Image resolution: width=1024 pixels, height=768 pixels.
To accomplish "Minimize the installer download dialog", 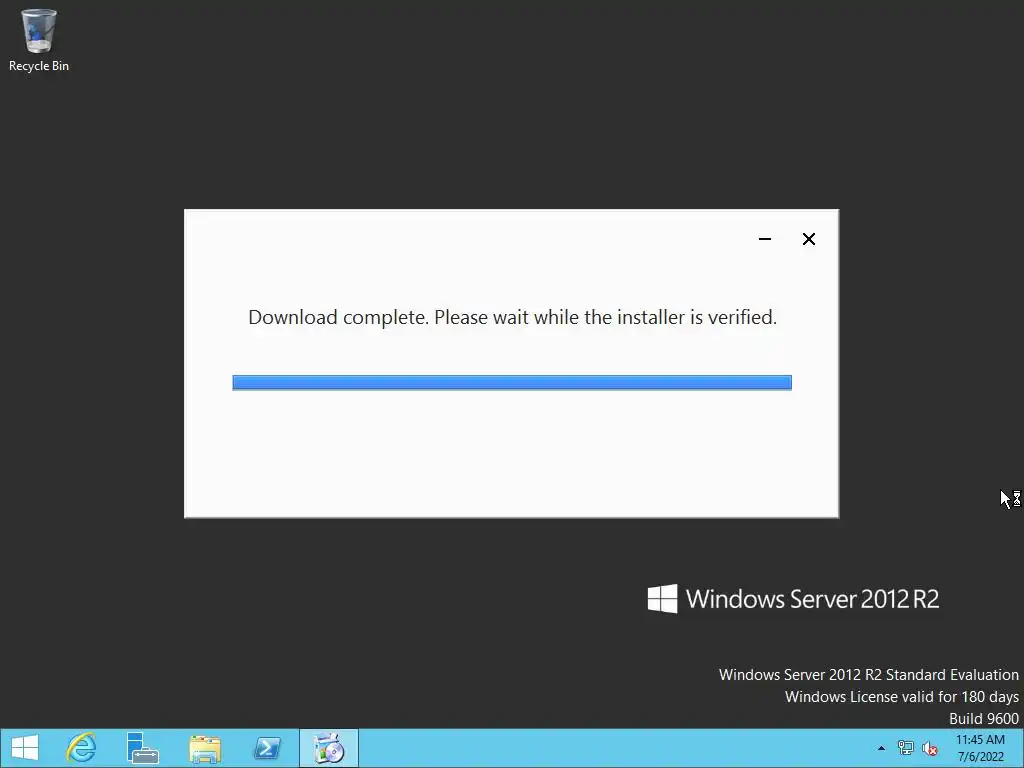I will pos(765,239).
